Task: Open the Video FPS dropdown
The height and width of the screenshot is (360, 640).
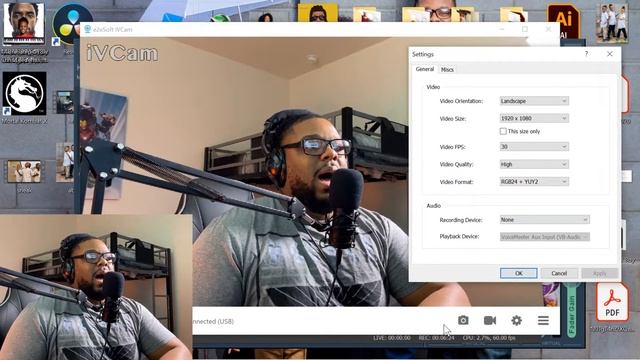Action: (534, 147)
